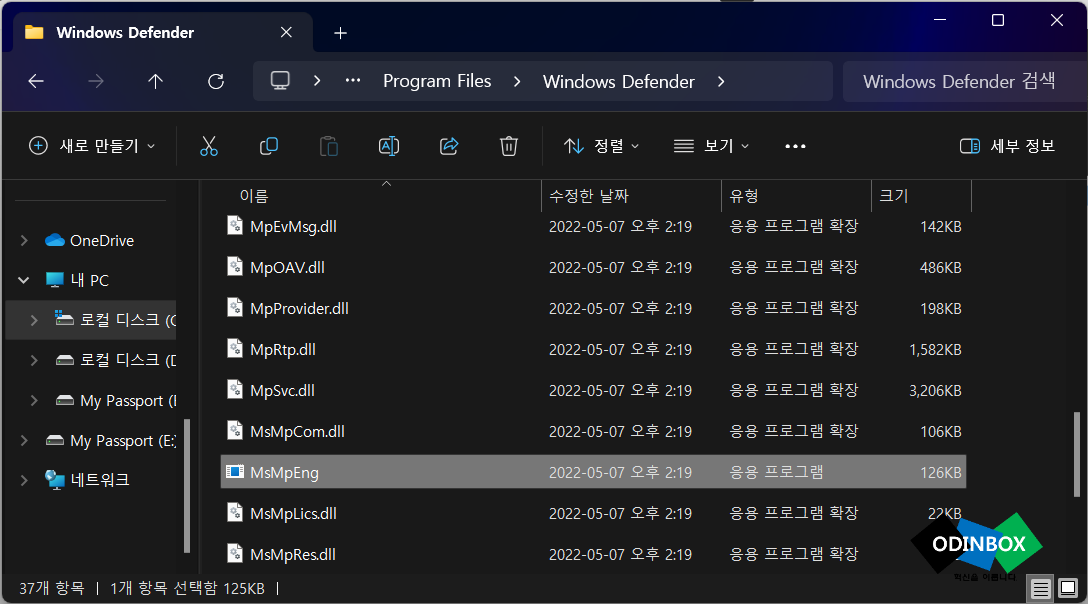Click the Copy icon in toolbar

(269, 146)
